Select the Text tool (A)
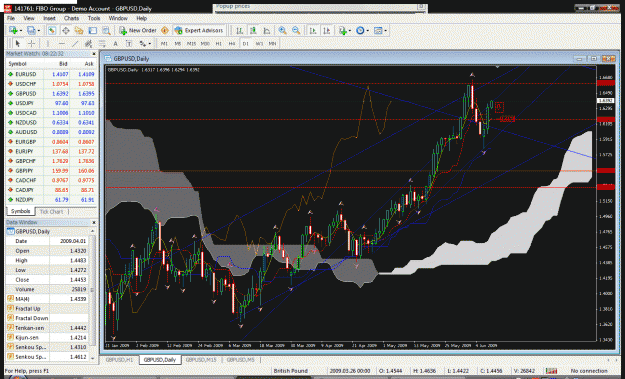Image resolution: width=625 pixels, height=379 pixels. [115, 43]
